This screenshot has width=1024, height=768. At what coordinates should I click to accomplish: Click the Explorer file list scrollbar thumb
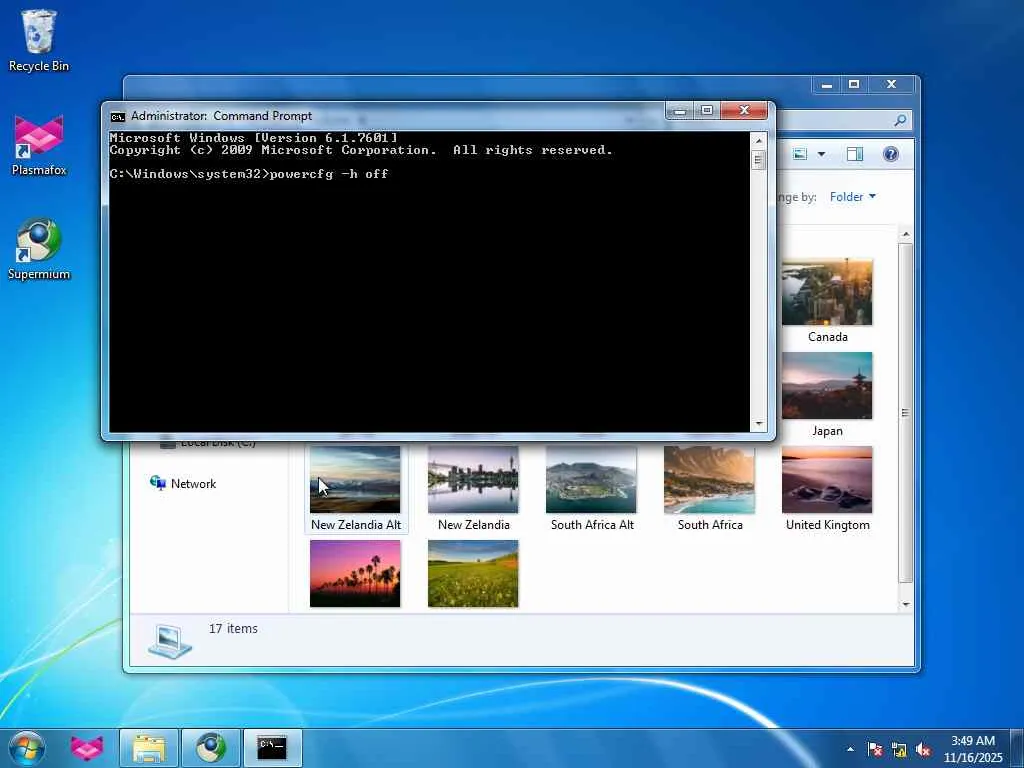(906, 413)
